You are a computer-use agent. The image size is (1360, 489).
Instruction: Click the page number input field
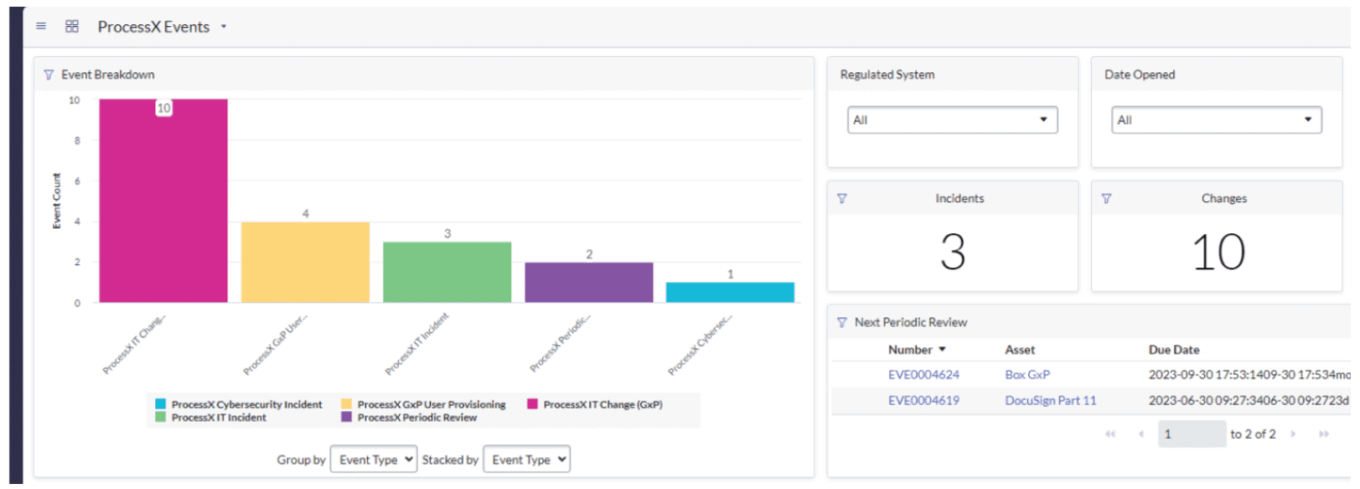pos(1191,434)
